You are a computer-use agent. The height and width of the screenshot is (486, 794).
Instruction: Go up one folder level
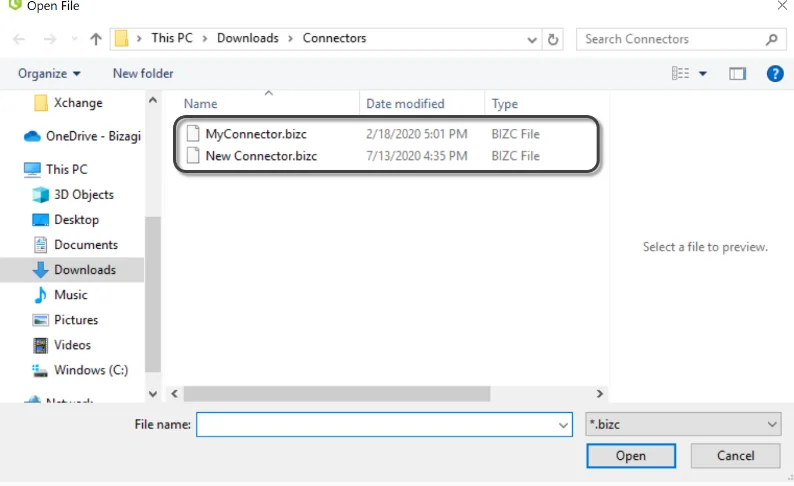(96, 39)
